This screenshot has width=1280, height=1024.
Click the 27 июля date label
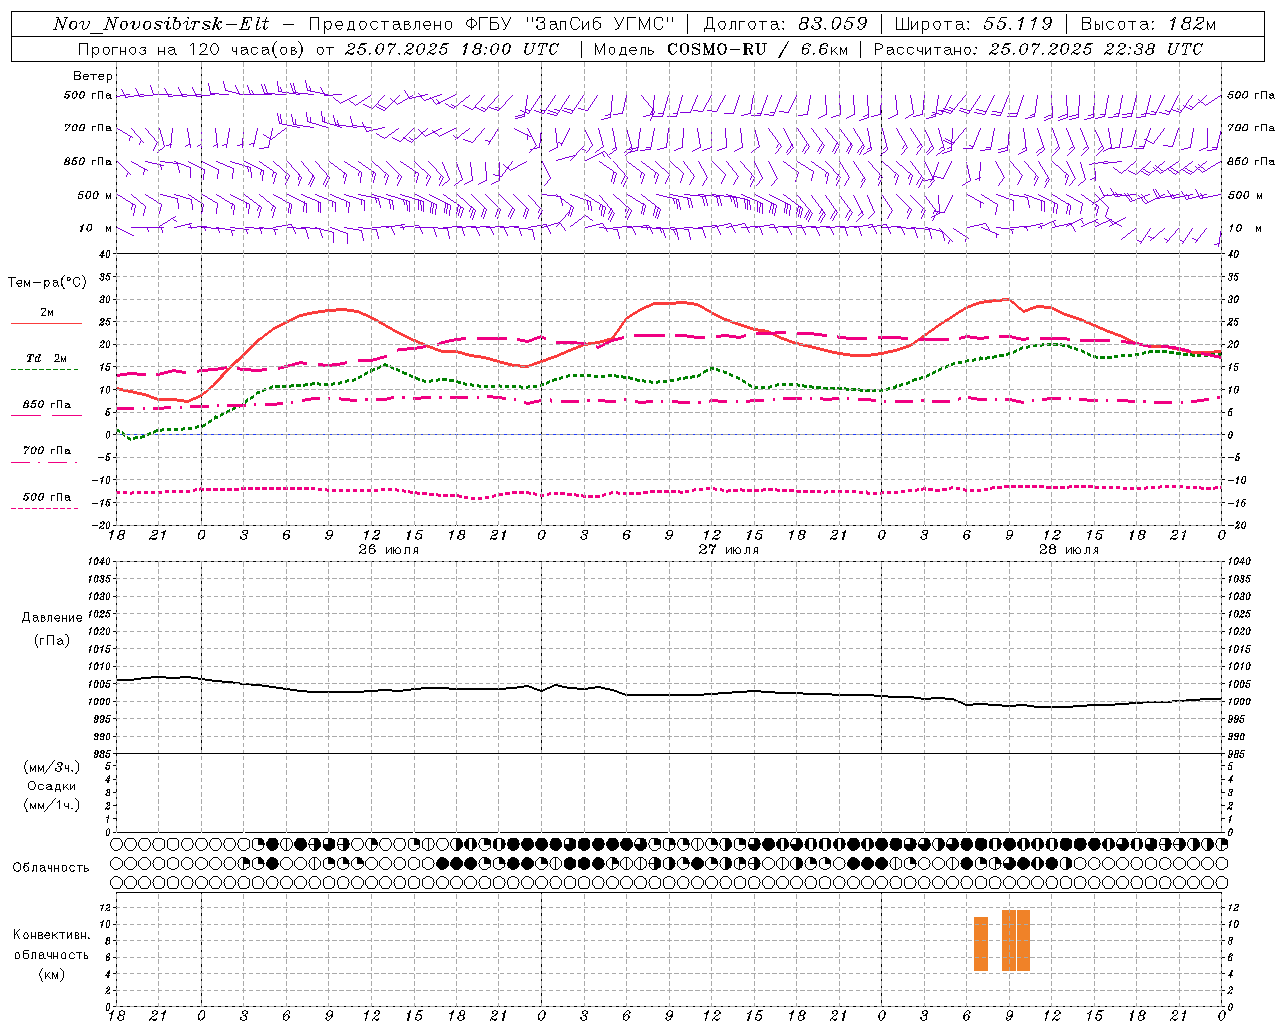(x=728, y=550)
